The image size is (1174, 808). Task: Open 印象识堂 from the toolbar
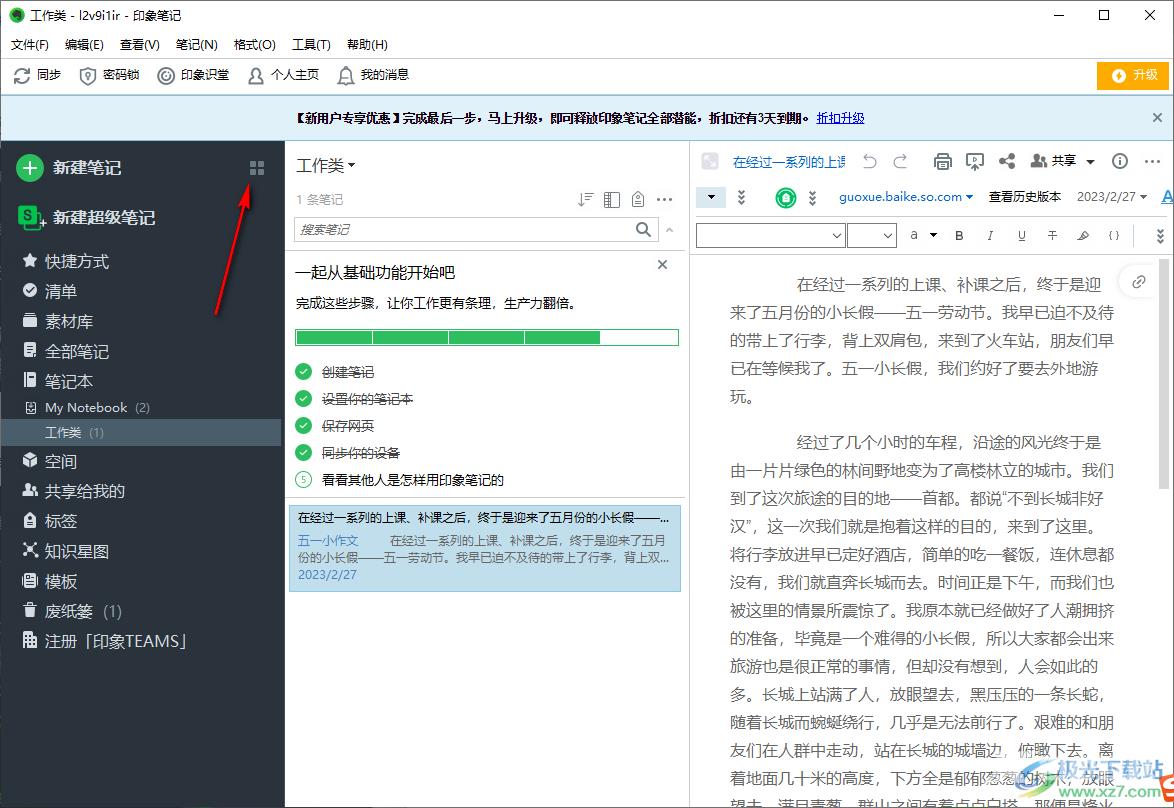193,75
